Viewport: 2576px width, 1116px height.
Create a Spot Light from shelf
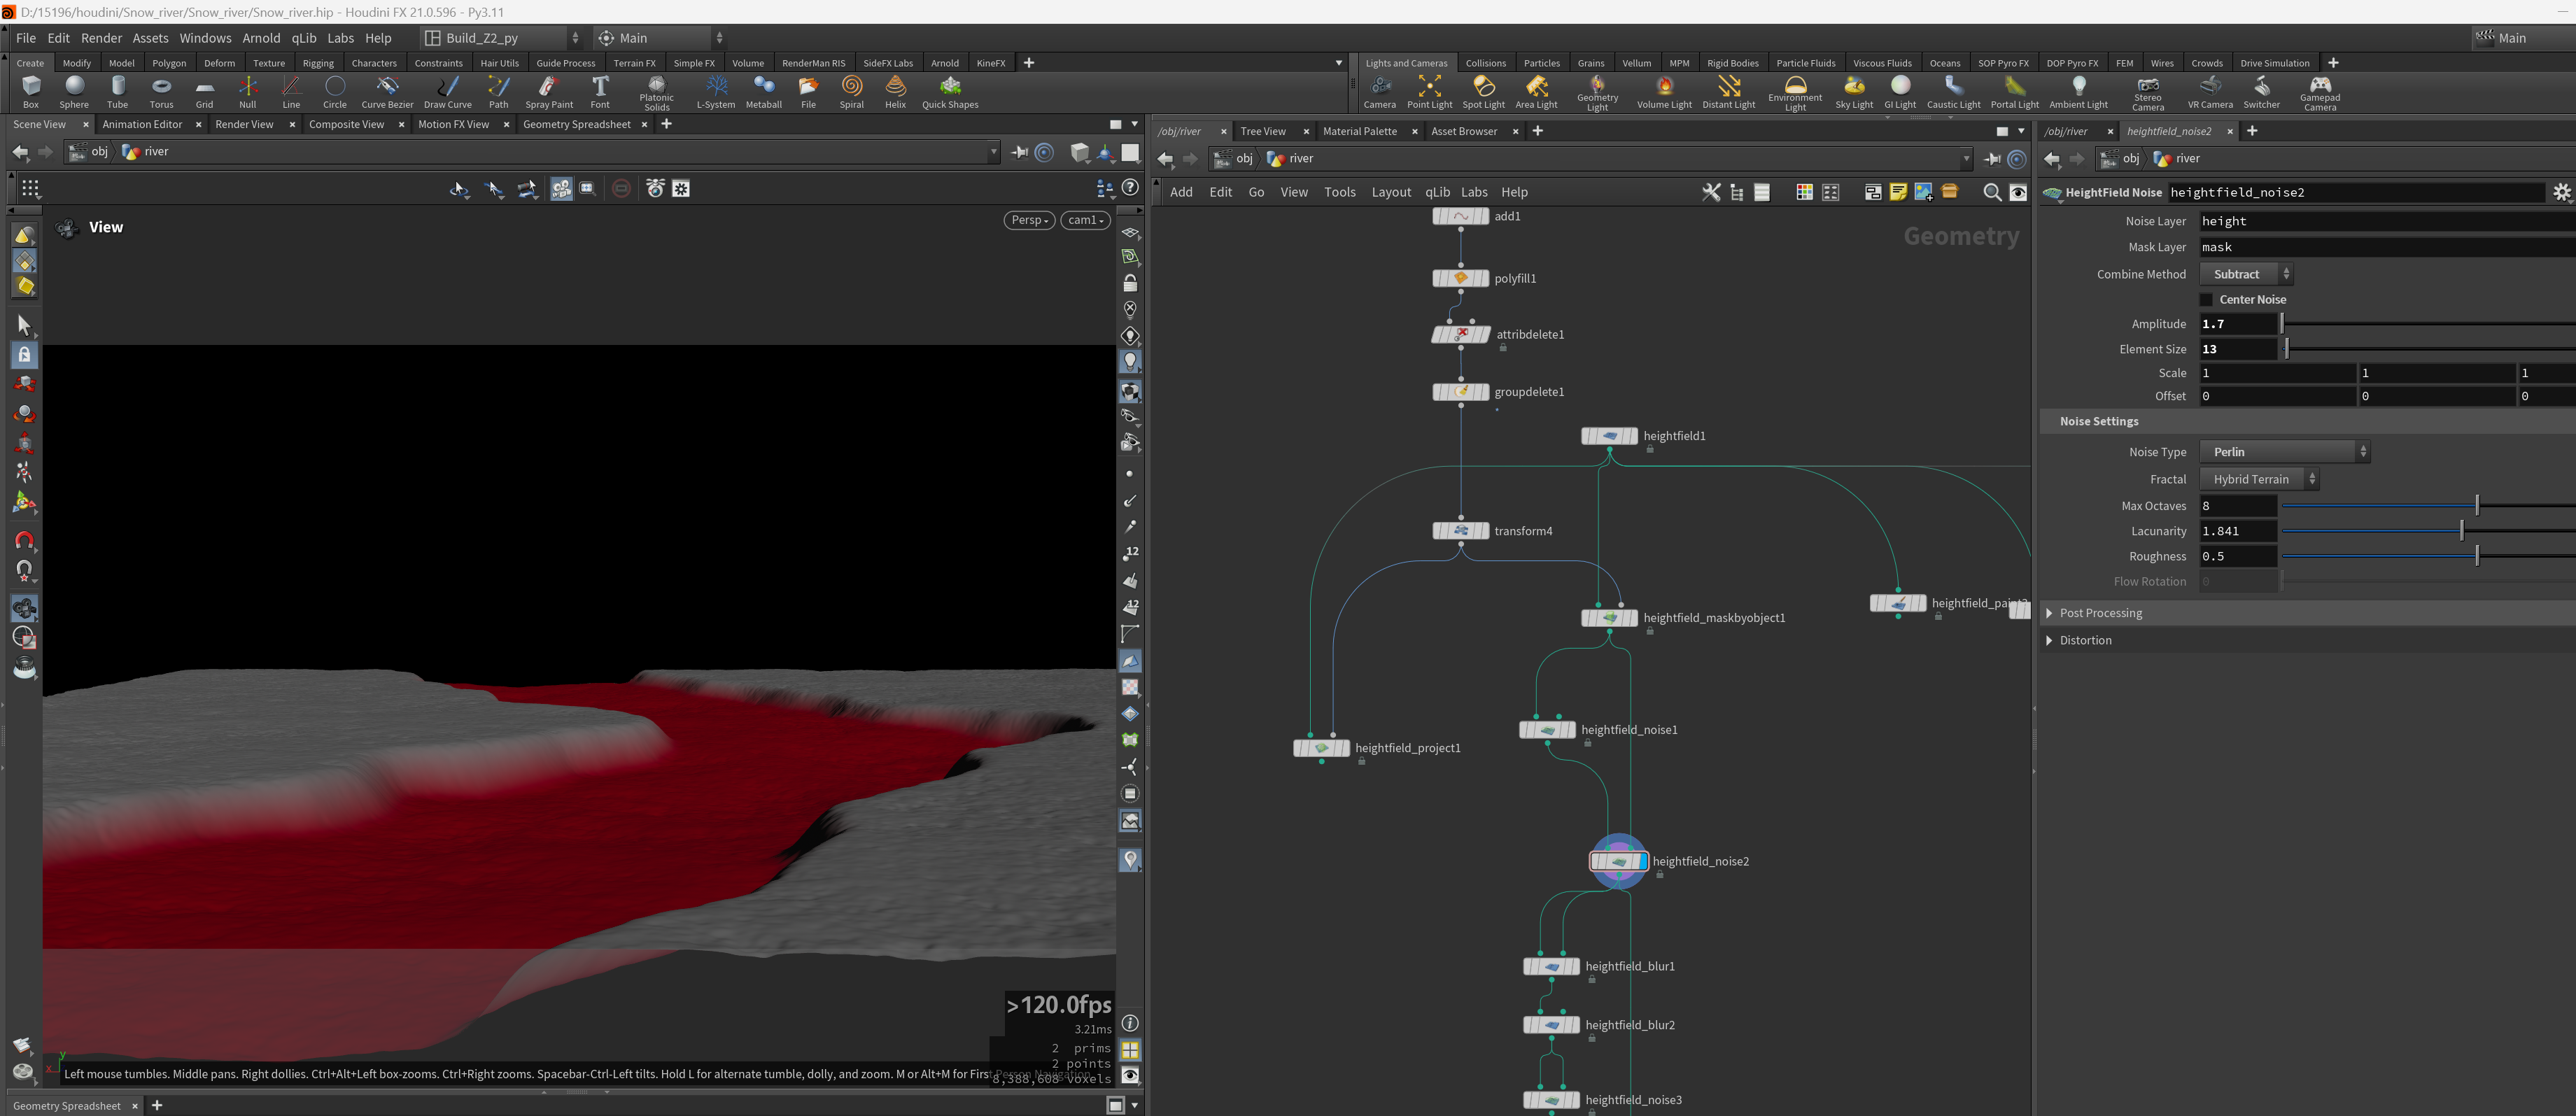tap(1483, 92)
